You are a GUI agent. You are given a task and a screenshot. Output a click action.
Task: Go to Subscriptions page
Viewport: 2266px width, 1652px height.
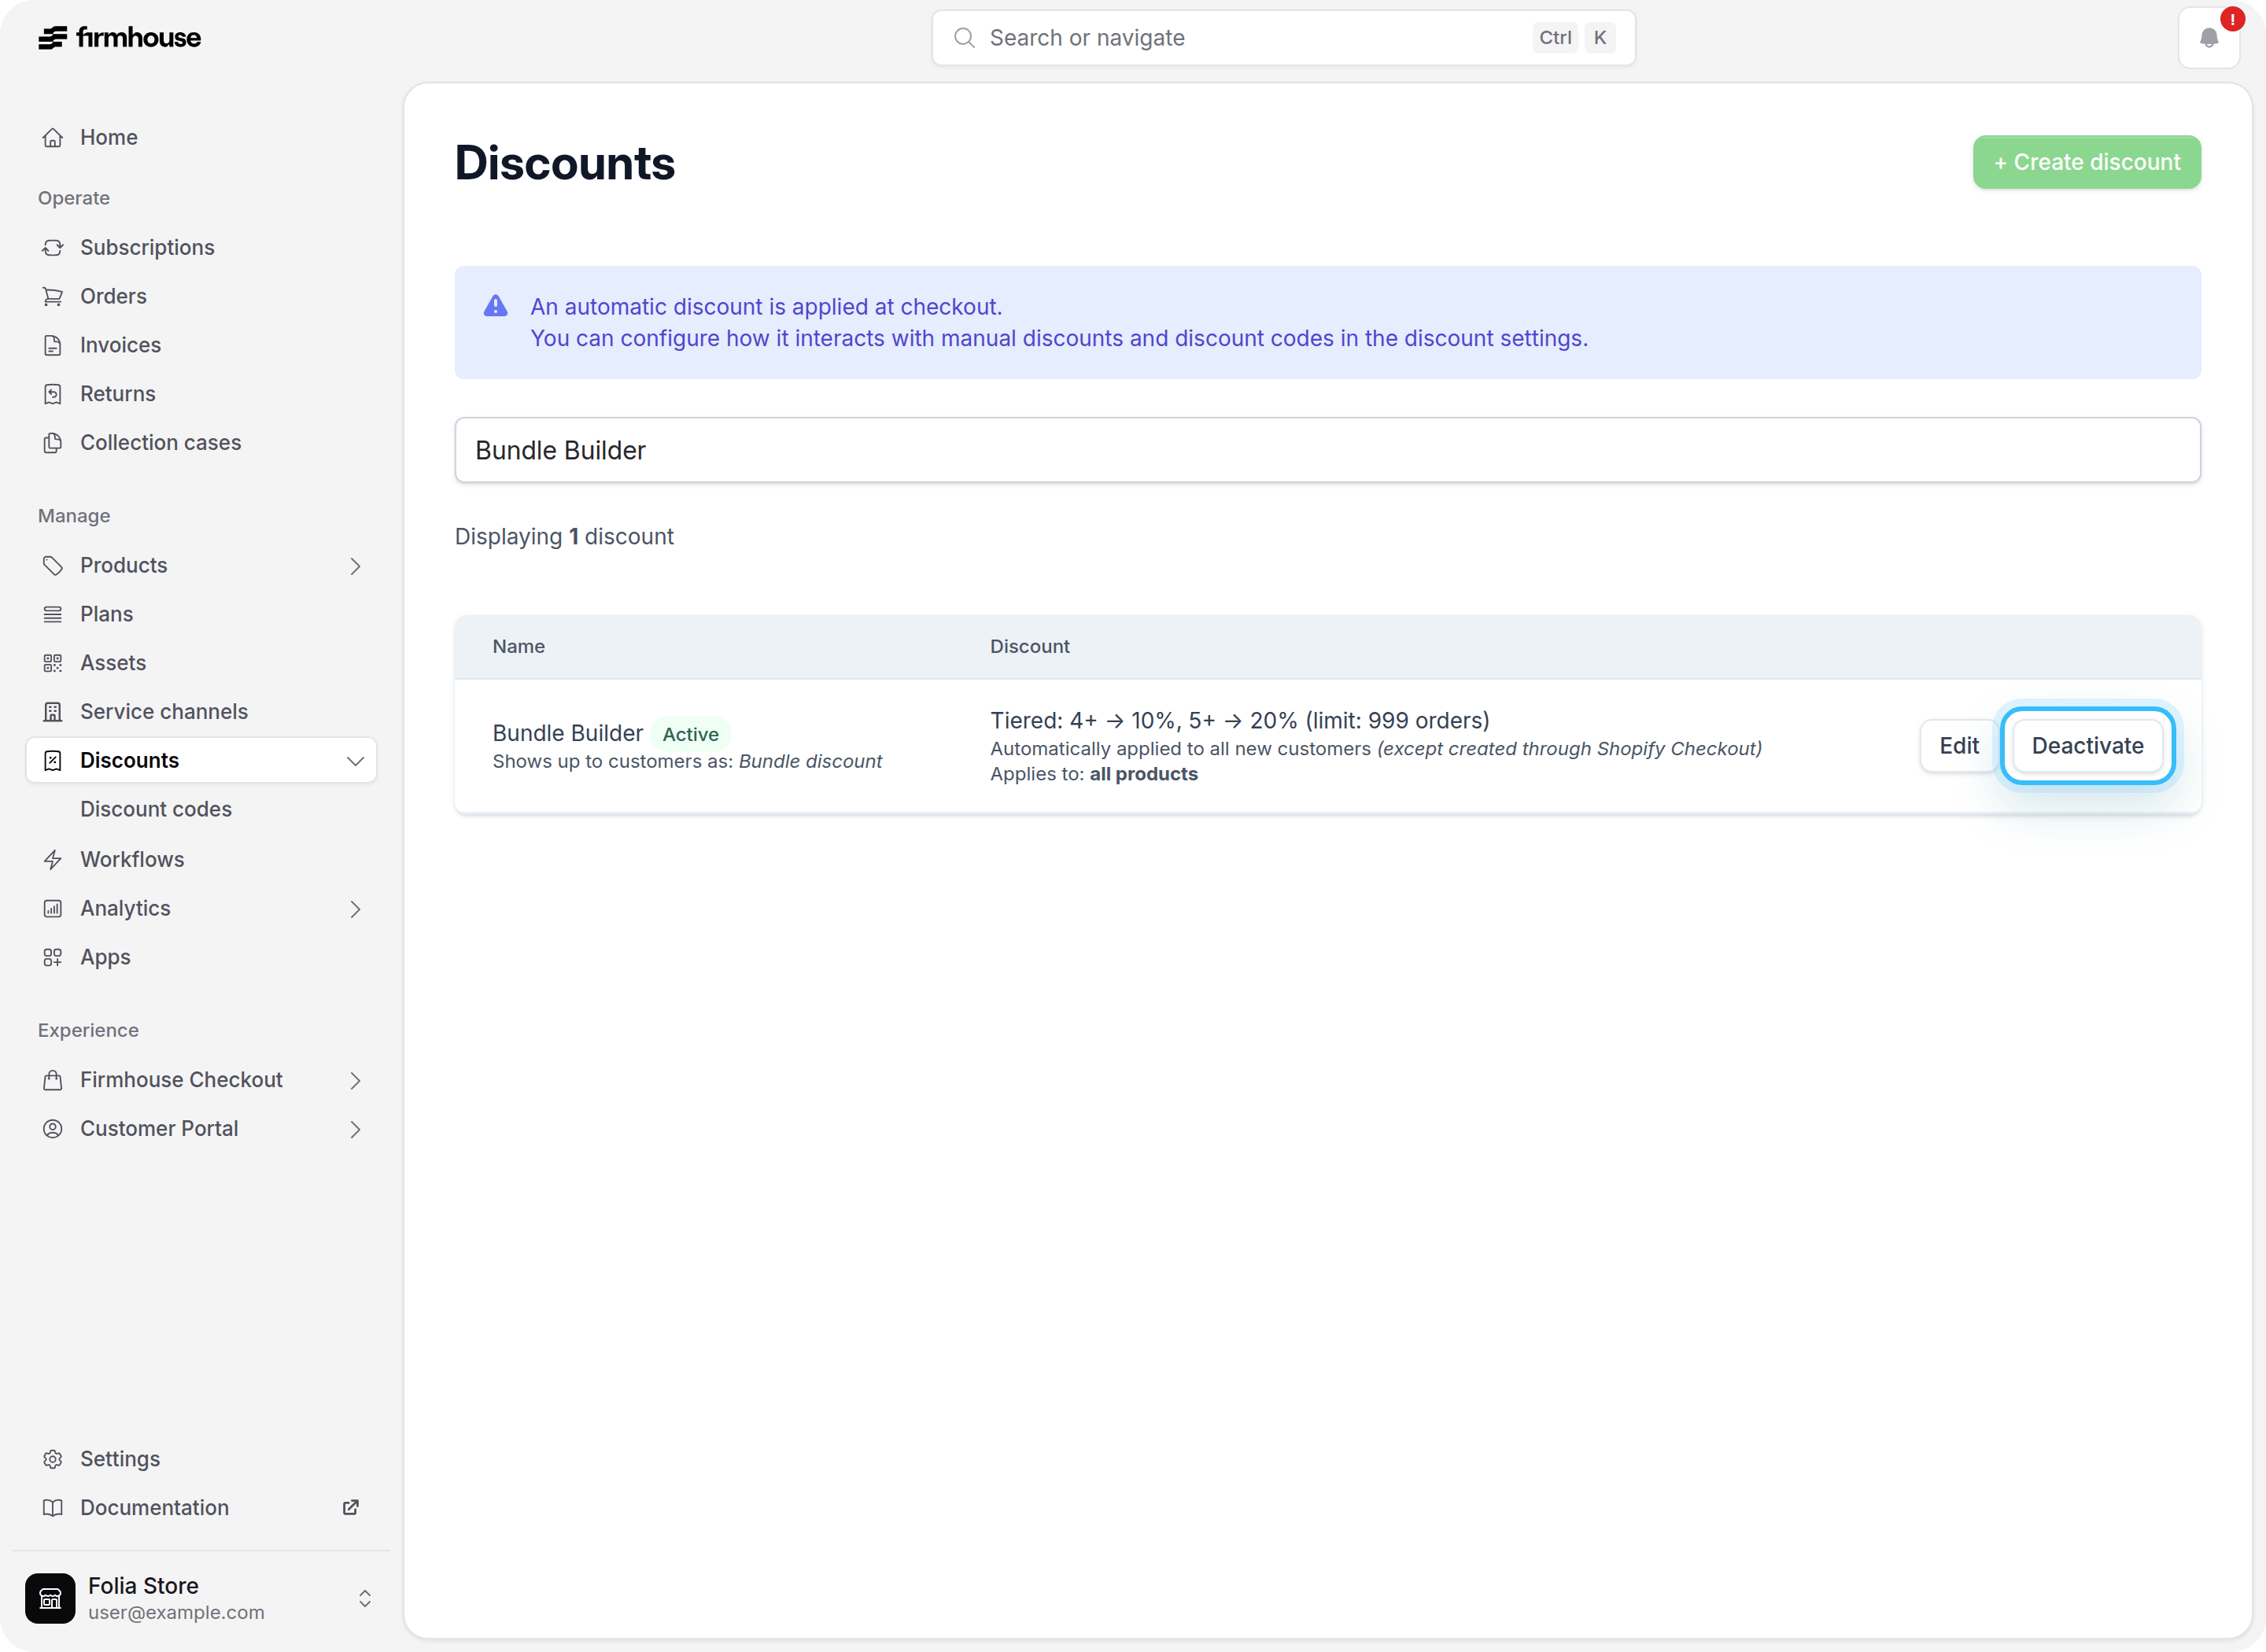(x=201, y=248)
